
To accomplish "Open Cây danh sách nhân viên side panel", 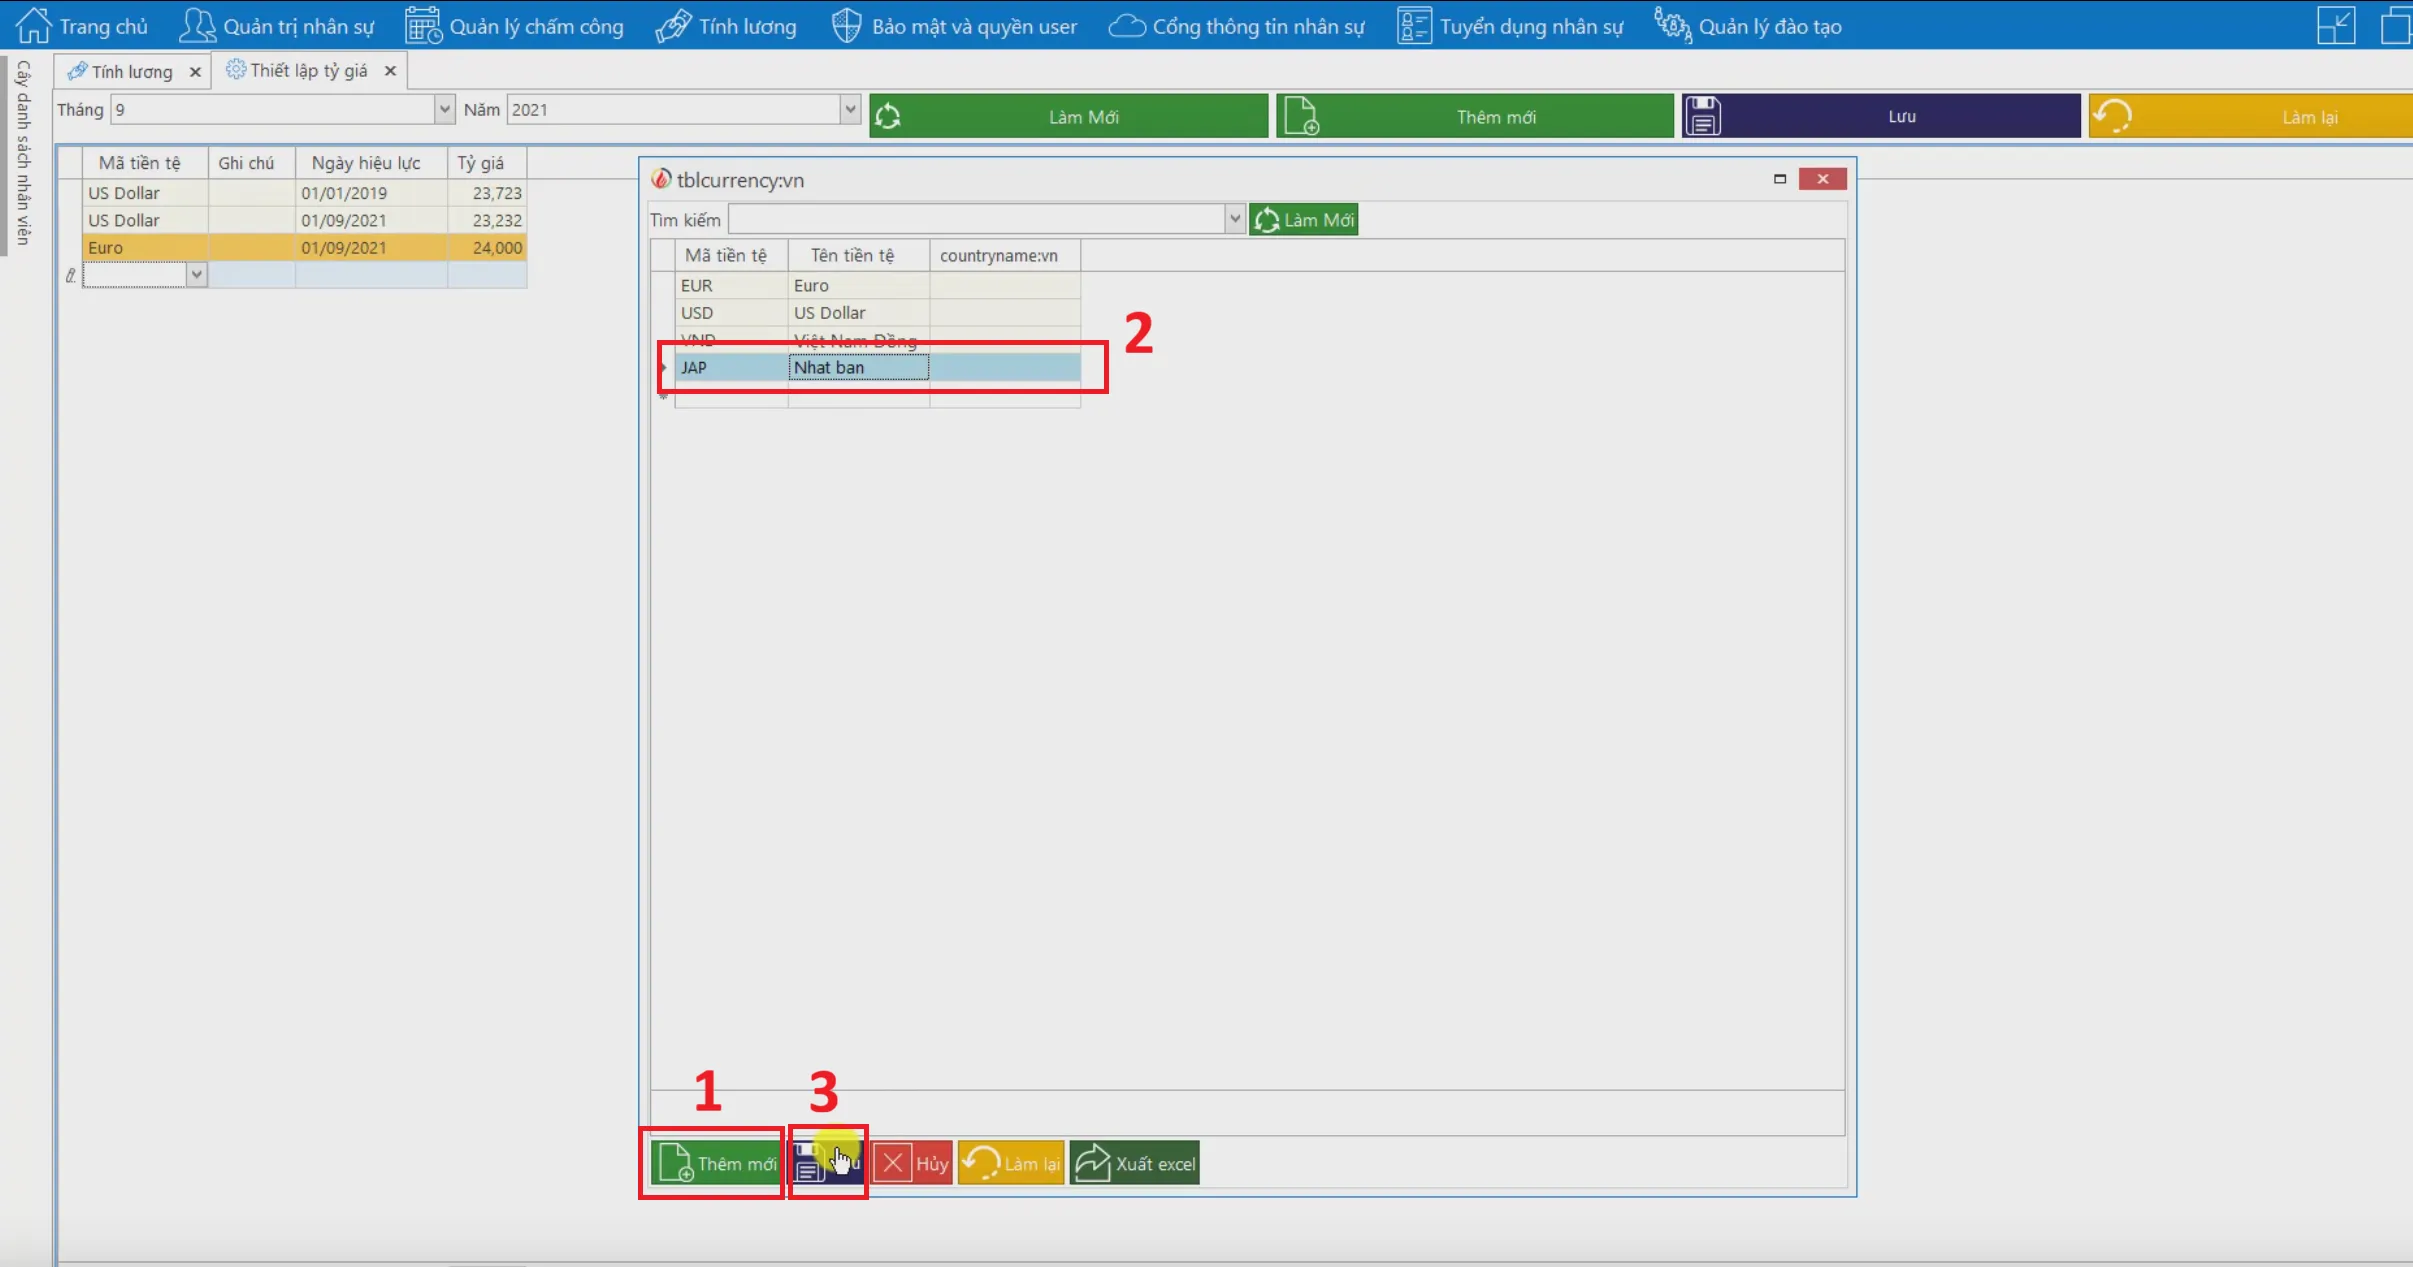I will [x=24, y=152].
